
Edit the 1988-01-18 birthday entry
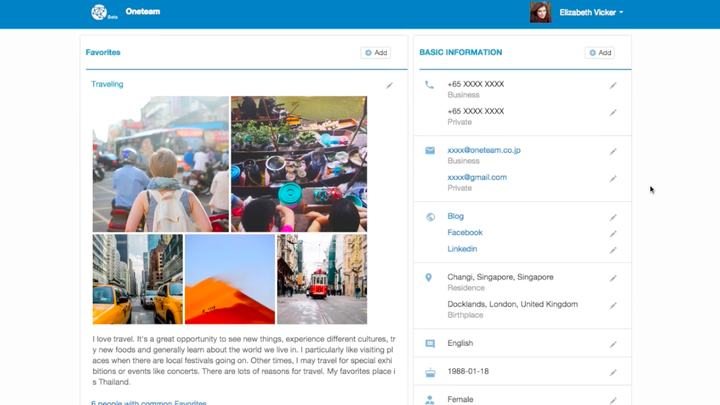pyautogui.click(x=613, y=372)
